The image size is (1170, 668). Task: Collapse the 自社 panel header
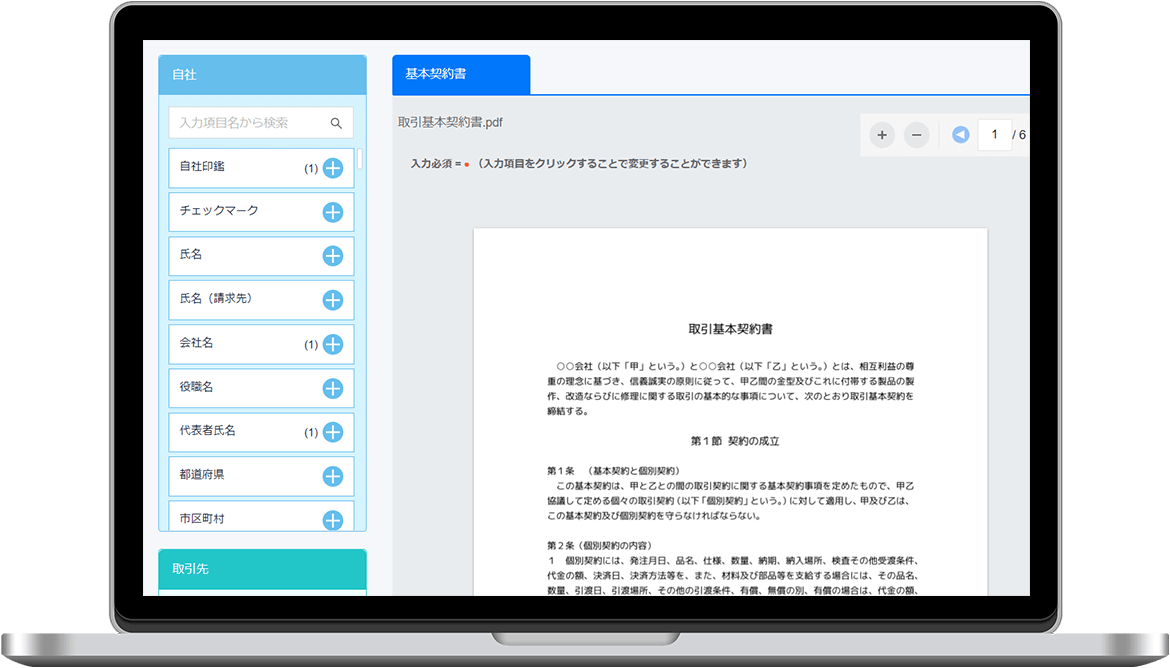click(x=262, y=75)
